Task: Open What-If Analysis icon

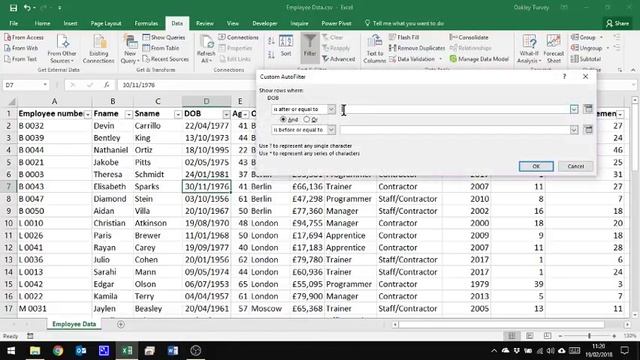Action: (529, 42)
